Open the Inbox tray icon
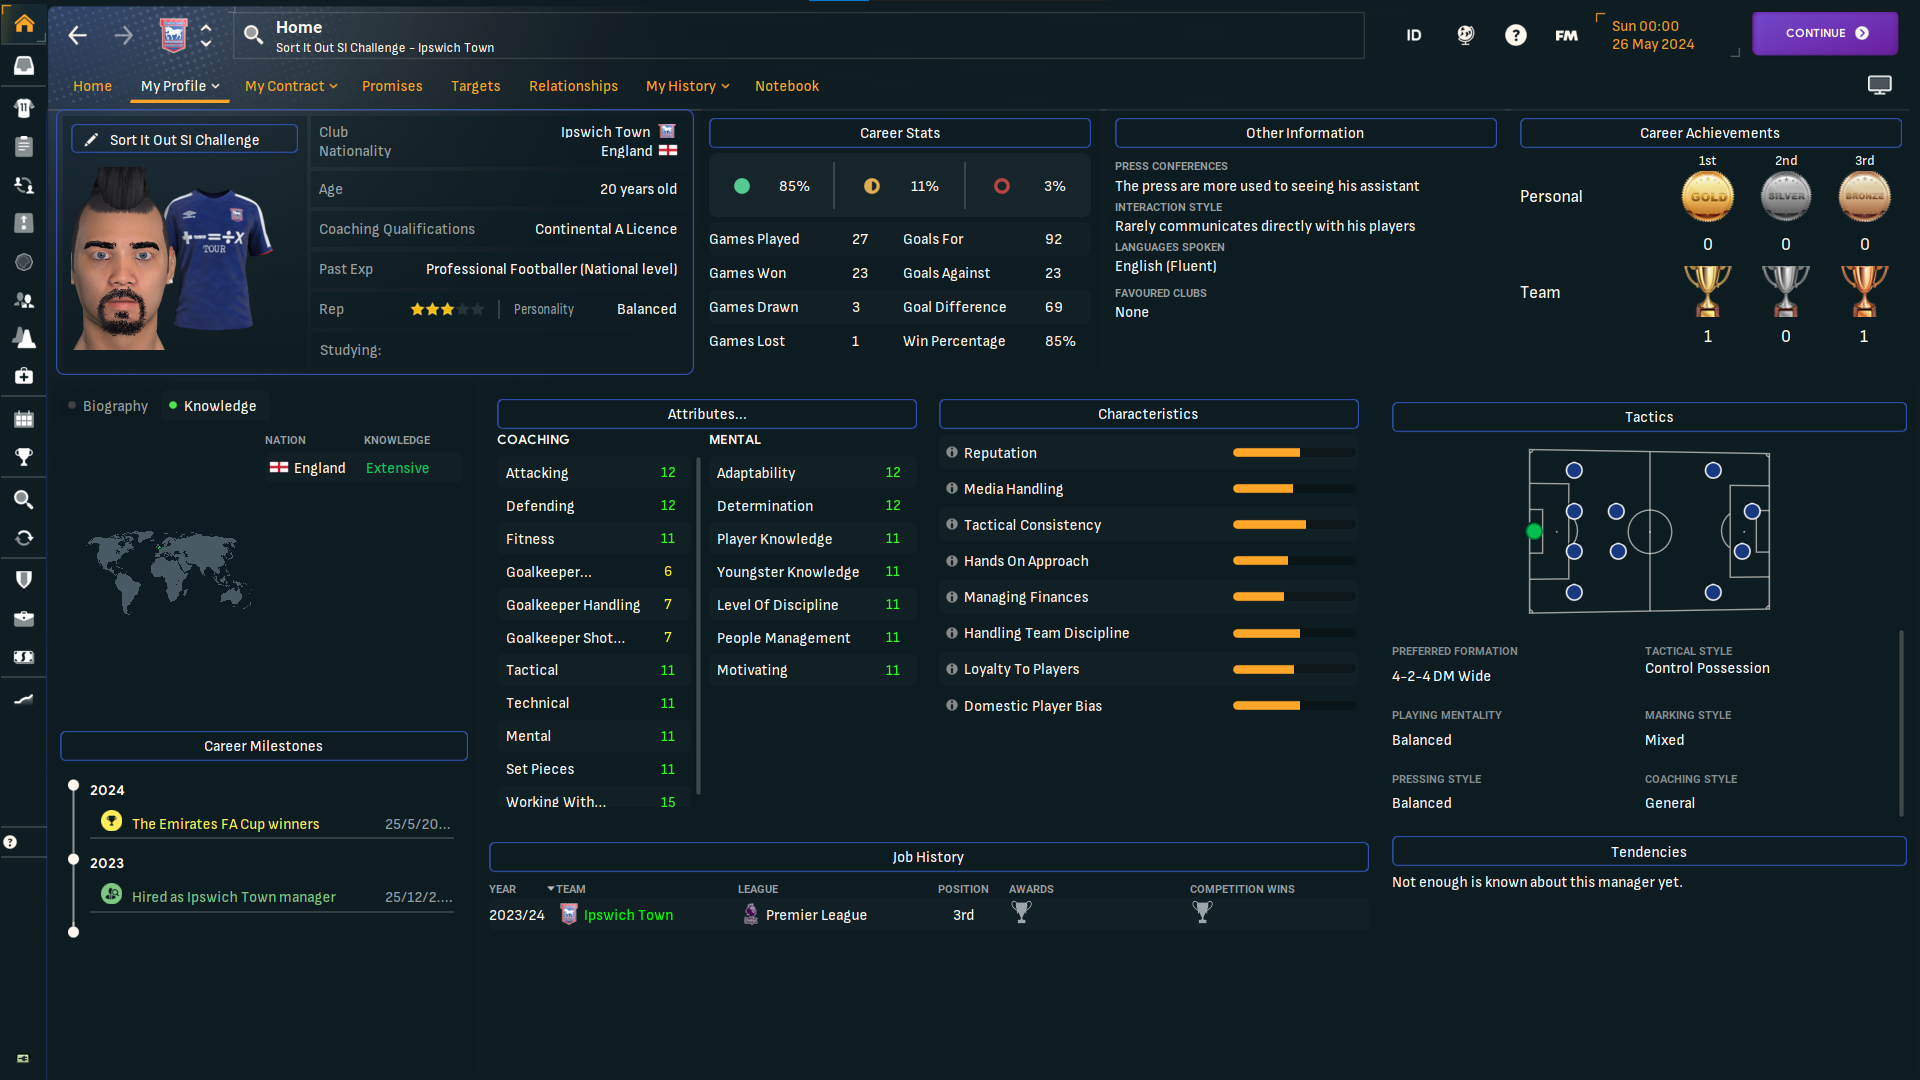Screen dimensions: 1920x1080 [24, 65]
